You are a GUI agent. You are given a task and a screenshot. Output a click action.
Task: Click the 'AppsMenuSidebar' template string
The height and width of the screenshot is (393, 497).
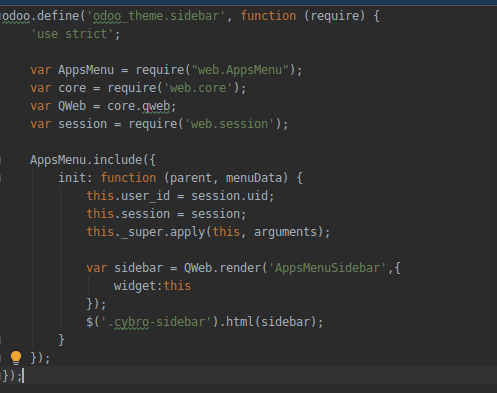327,268
